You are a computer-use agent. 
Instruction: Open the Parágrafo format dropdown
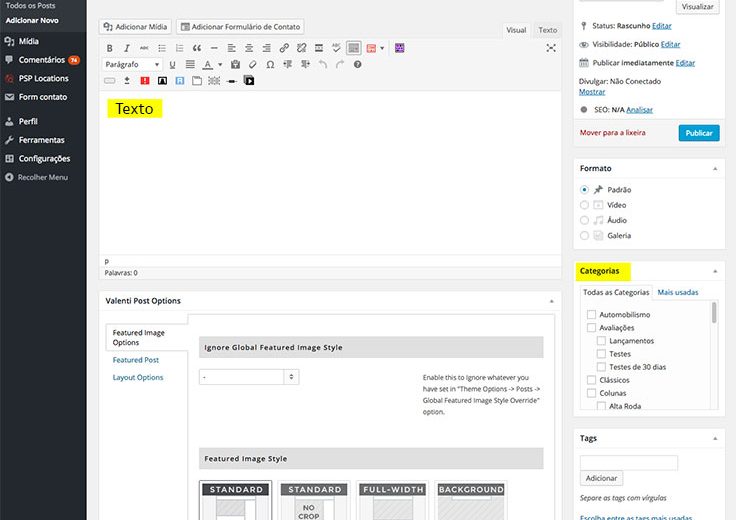(x=132, y=65)
